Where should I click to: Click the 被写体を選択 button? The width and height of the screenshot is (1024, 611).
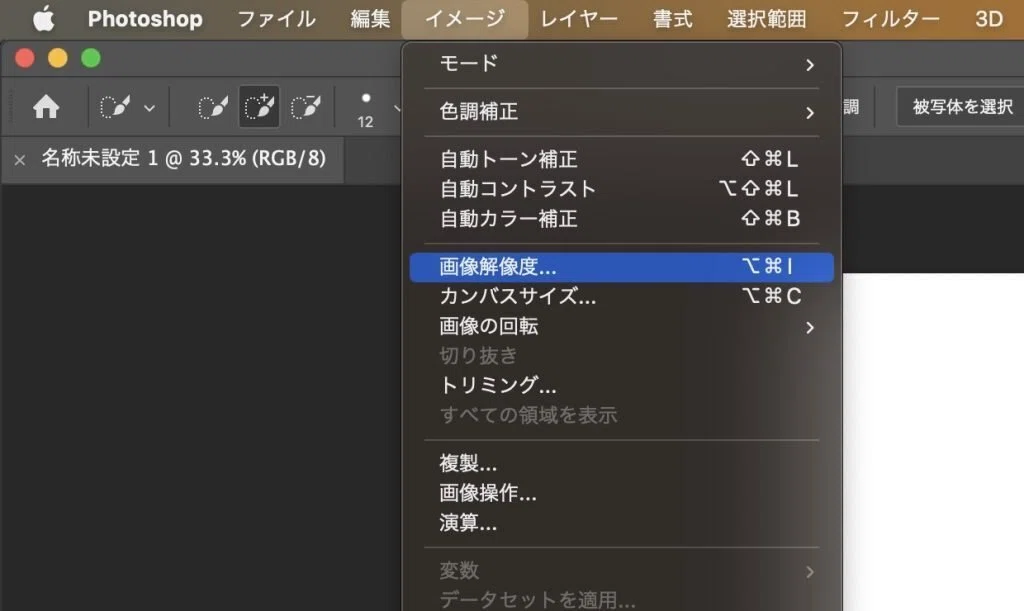tap(961, 106)
